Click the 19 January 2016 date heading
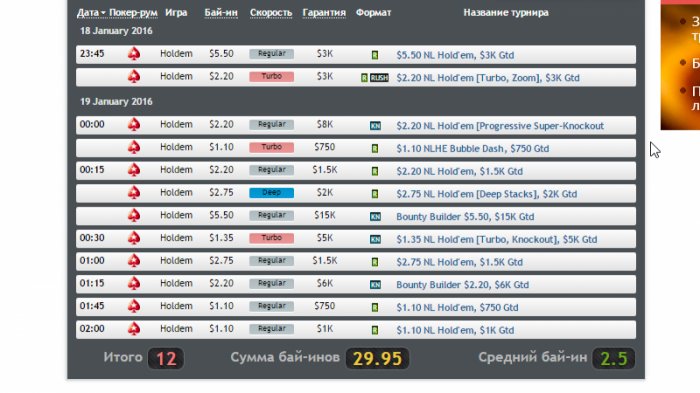Image resolution: width=700 pixels, height=393 pixels. [116, 101]
